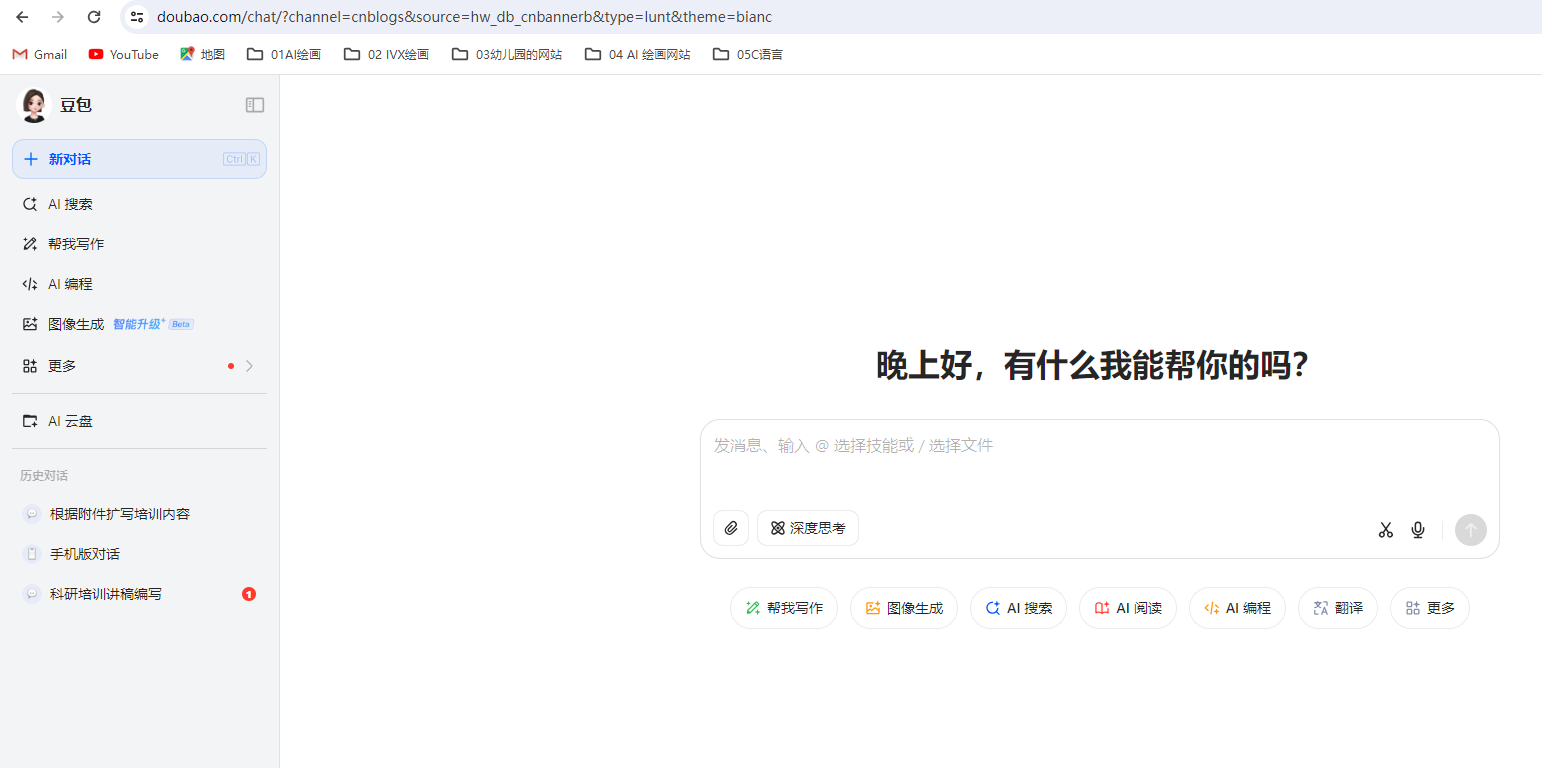Open the 02 IVX绘画 bookmark folder
This screenshot has width=1542, height=768.
(386, 54)
